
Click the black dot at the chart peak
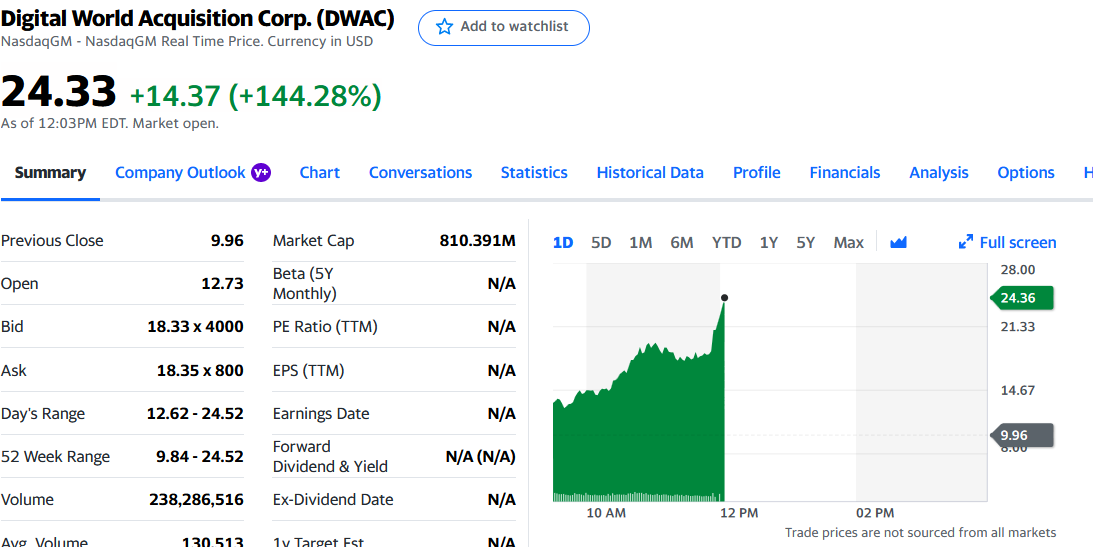[724, 298]
